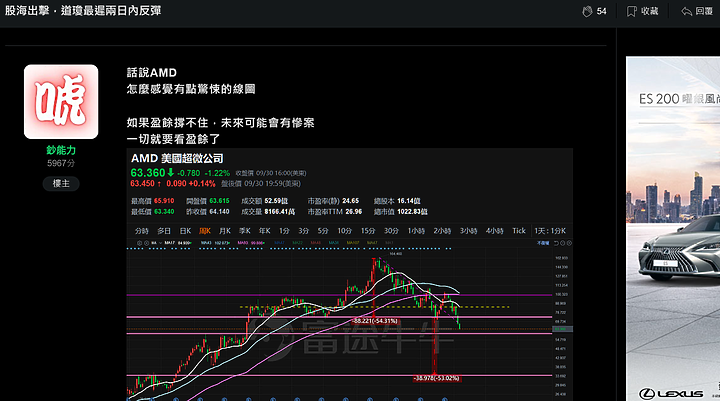Open the 唬 user avatar
720x401 pixels.
61,102
